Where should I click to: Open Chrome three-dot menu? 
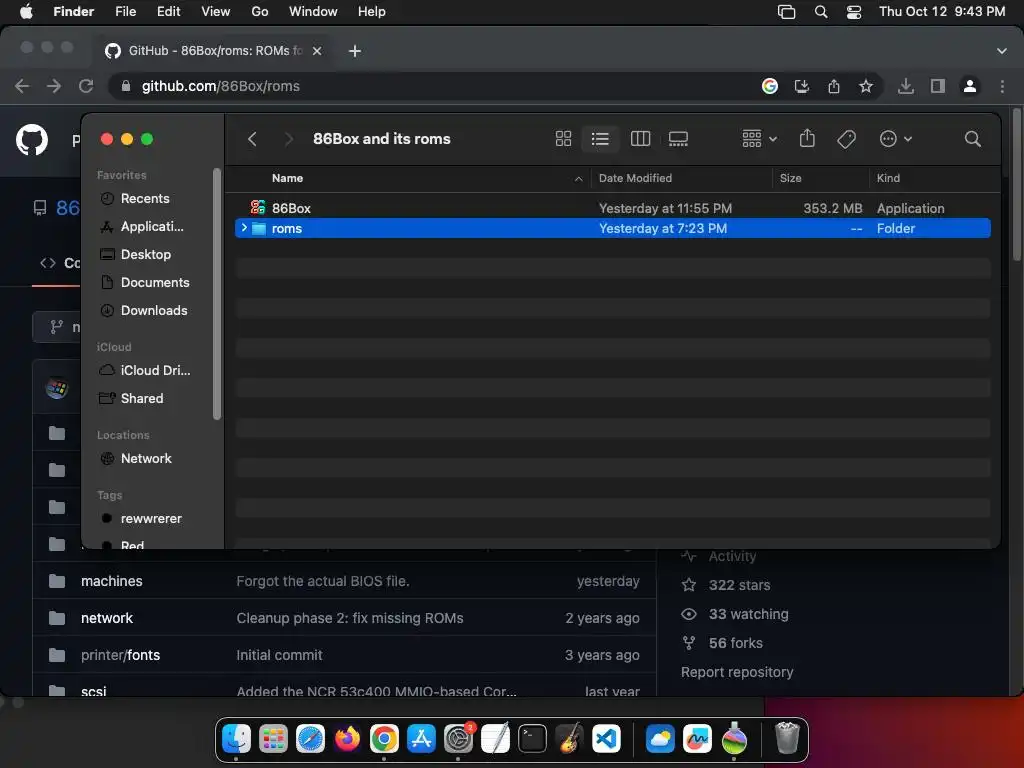[1002, 86]
